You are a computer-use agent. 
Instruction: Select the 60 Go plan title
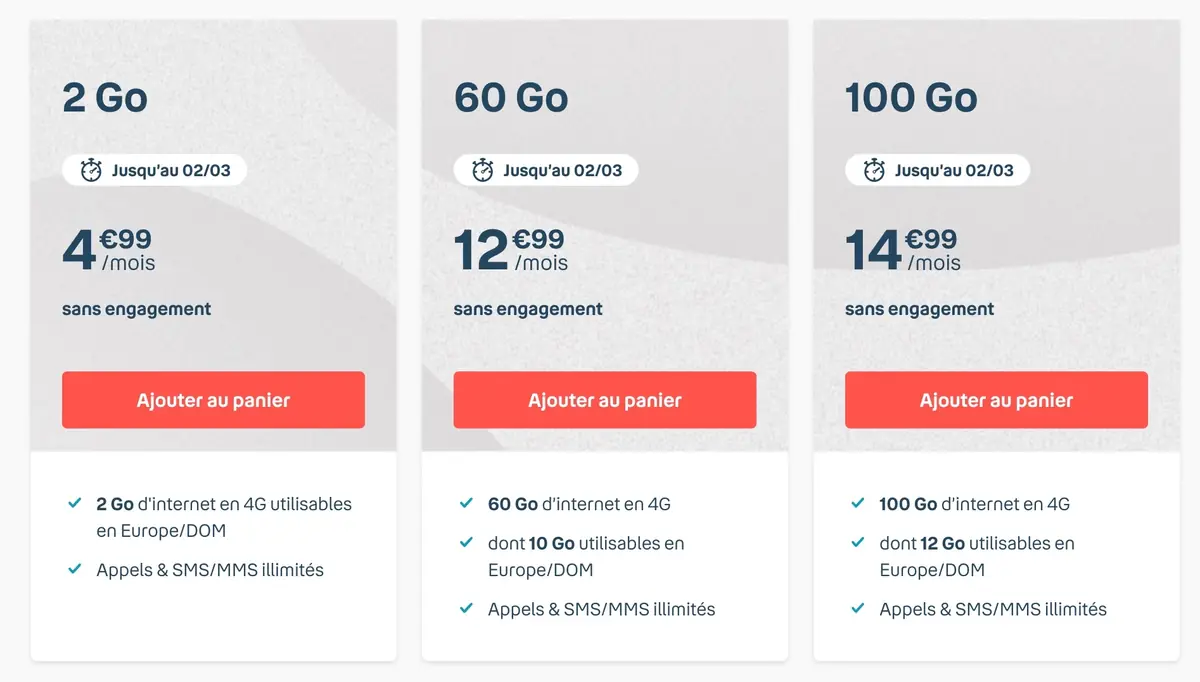click(512, 97)
